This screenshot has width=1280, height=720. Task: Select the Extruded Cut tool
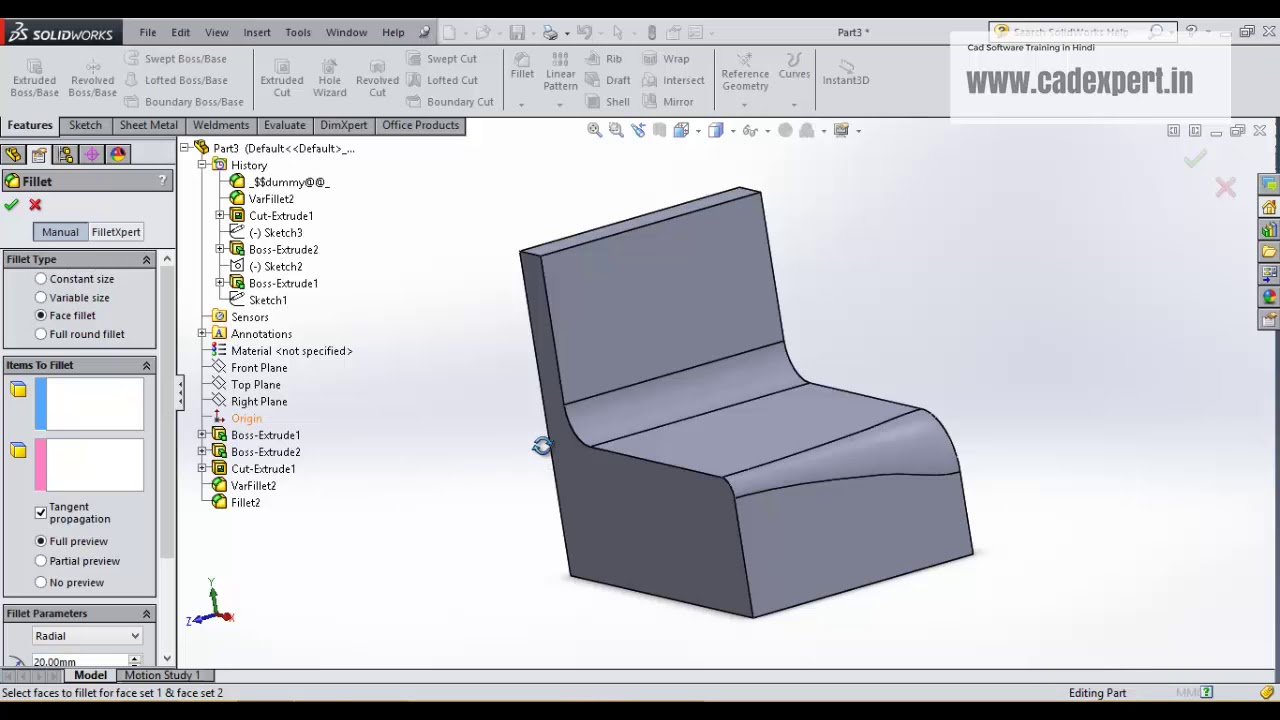(282, 77)
